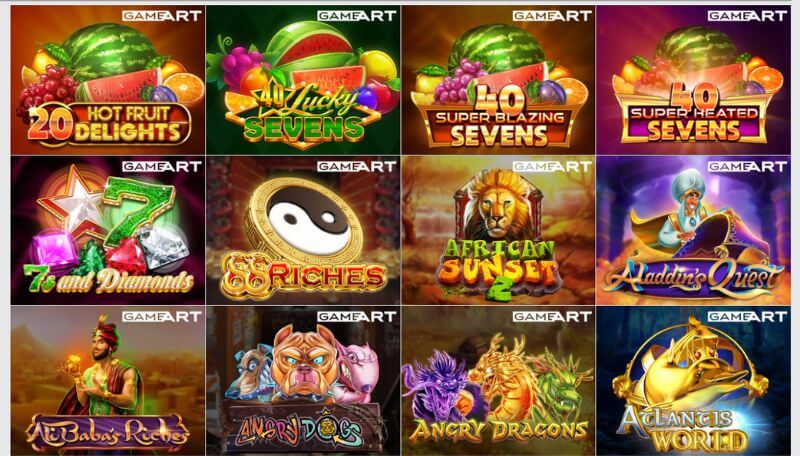Select the Angry Dragons game tile
Screen dimensions: 800x456
coord(498,381)
